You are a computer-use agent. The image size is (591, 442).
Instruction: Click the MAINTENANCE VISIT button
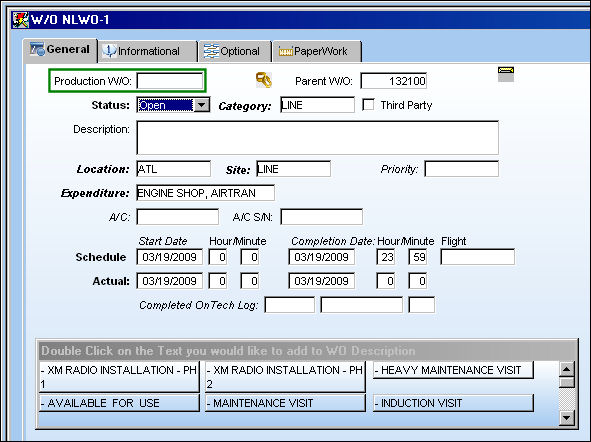[x=285, y=403]
